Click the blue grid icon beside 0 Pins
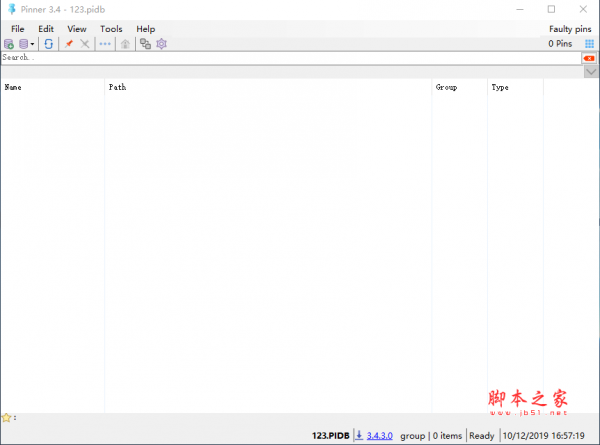This screenshot has height=445, width=600. point(589,44)
